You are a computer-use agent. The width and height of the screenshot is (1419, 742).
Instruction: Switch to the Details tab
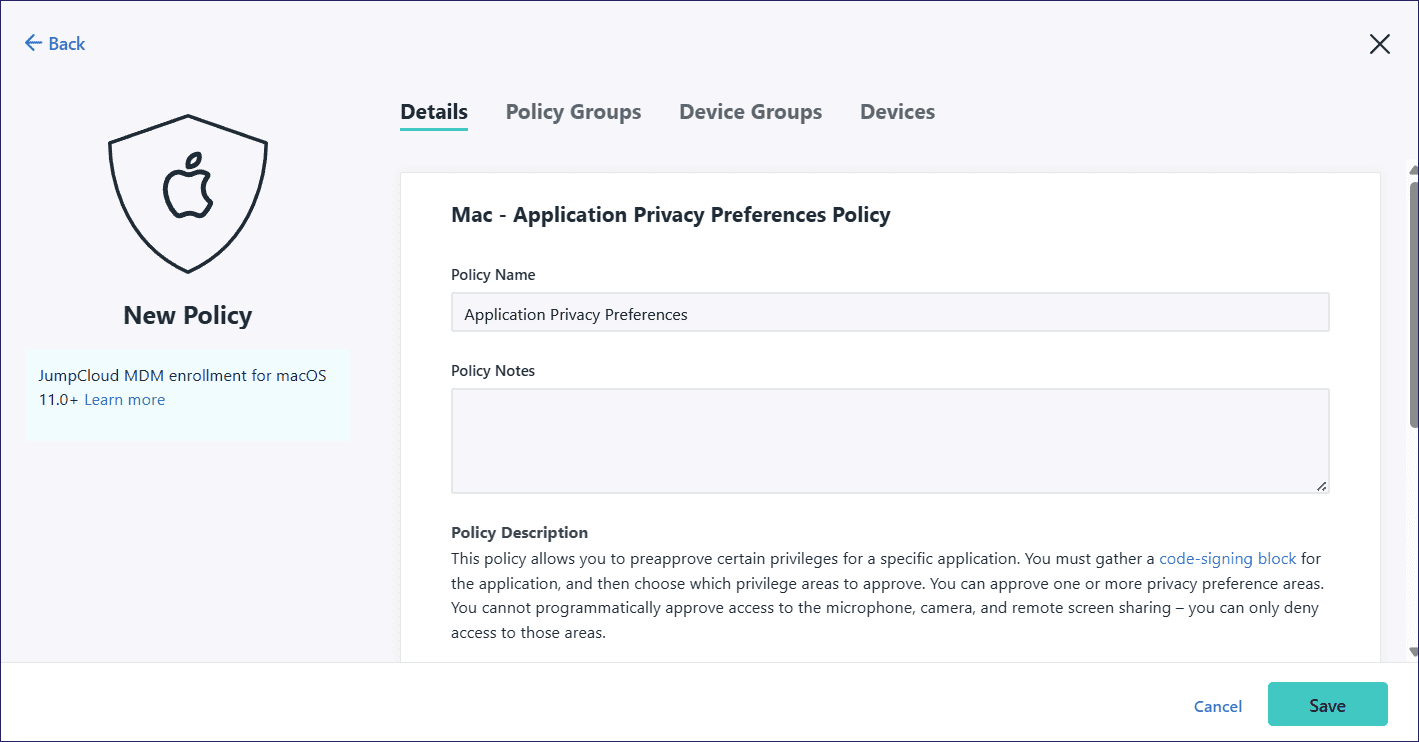click(433, 111)
